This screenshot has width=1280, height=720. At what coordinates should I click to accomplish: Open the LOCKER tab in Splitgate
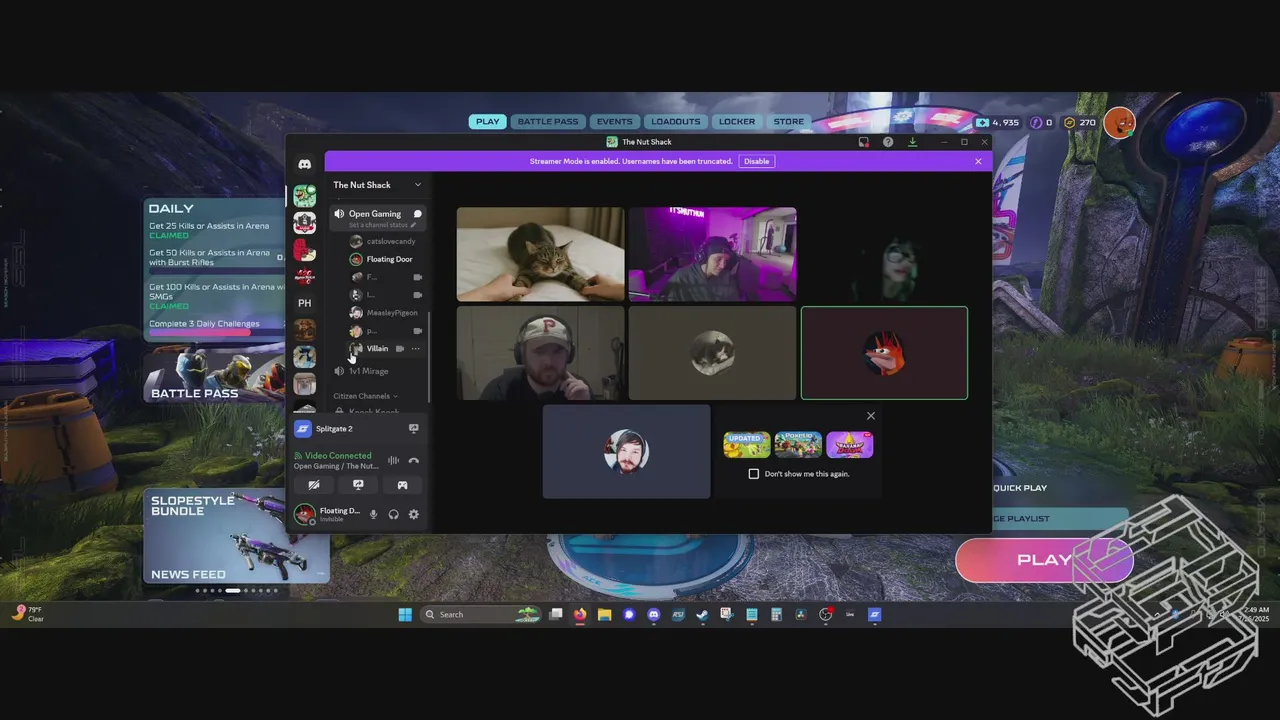tap(737, 122)
